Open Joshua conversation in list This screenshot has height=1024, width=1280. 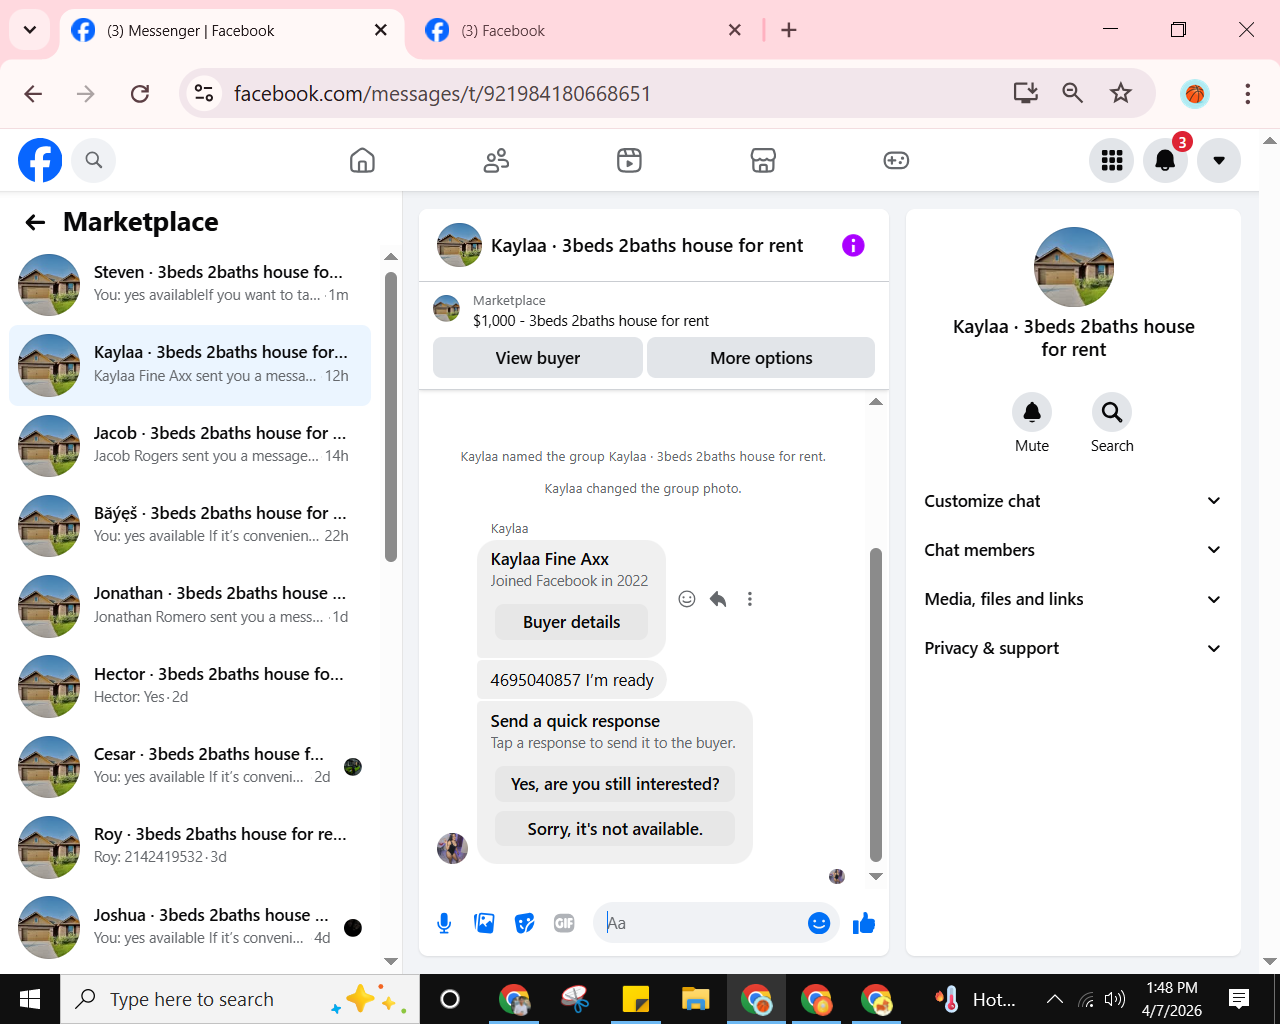coord(190,927)
